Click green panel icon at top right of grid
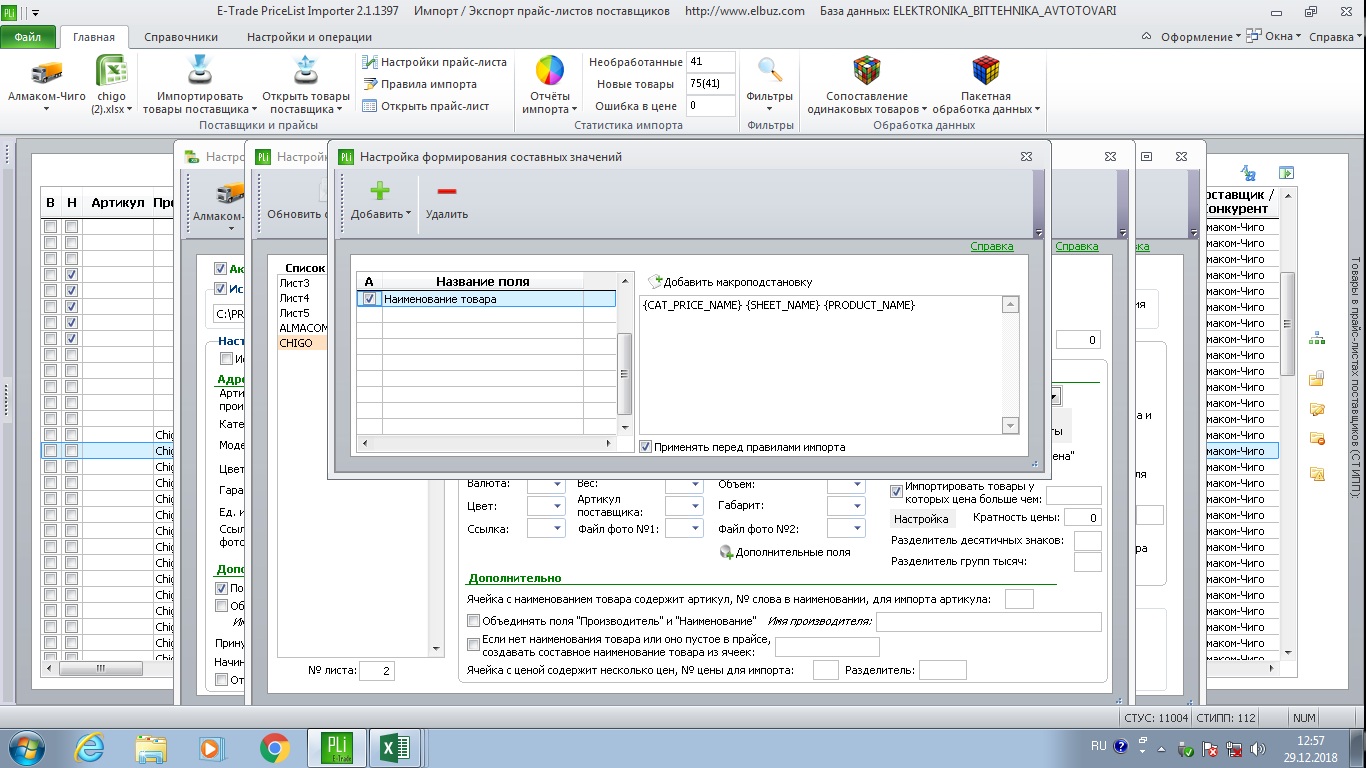1366x768 pixels. pyautogui.click(x=1286, y=173)
